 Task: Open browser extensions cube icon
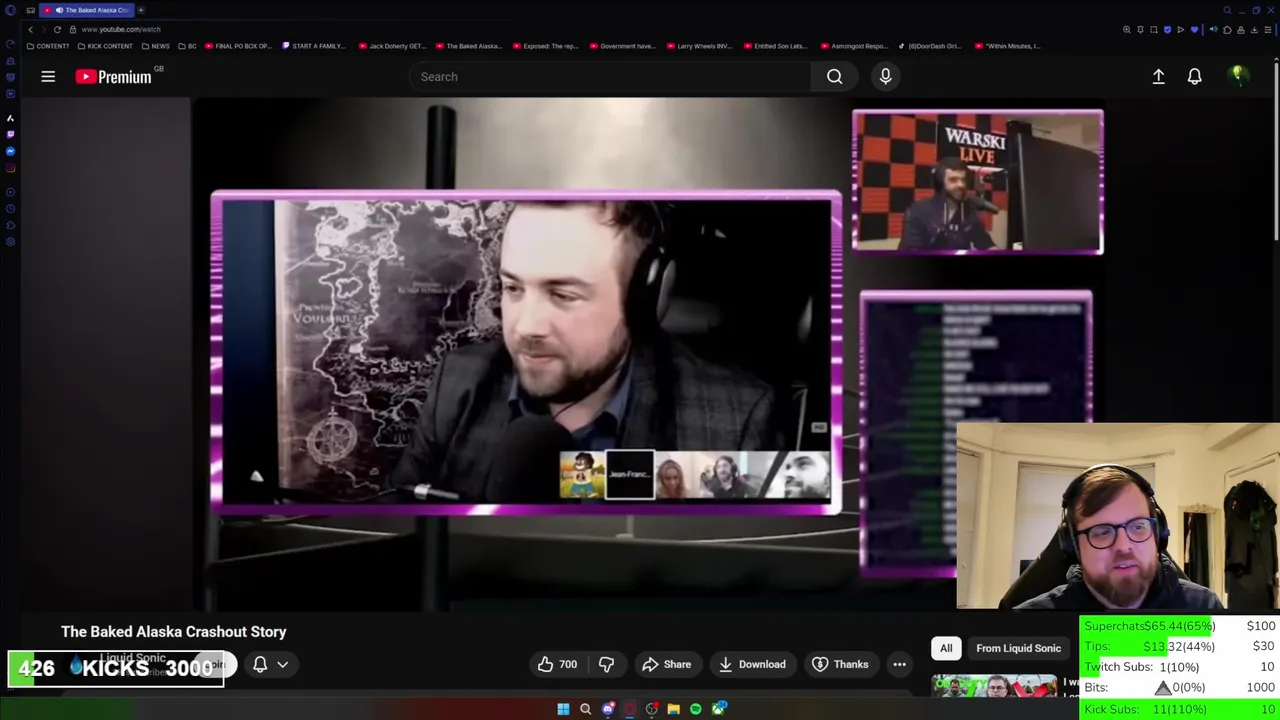[1227, 30]
